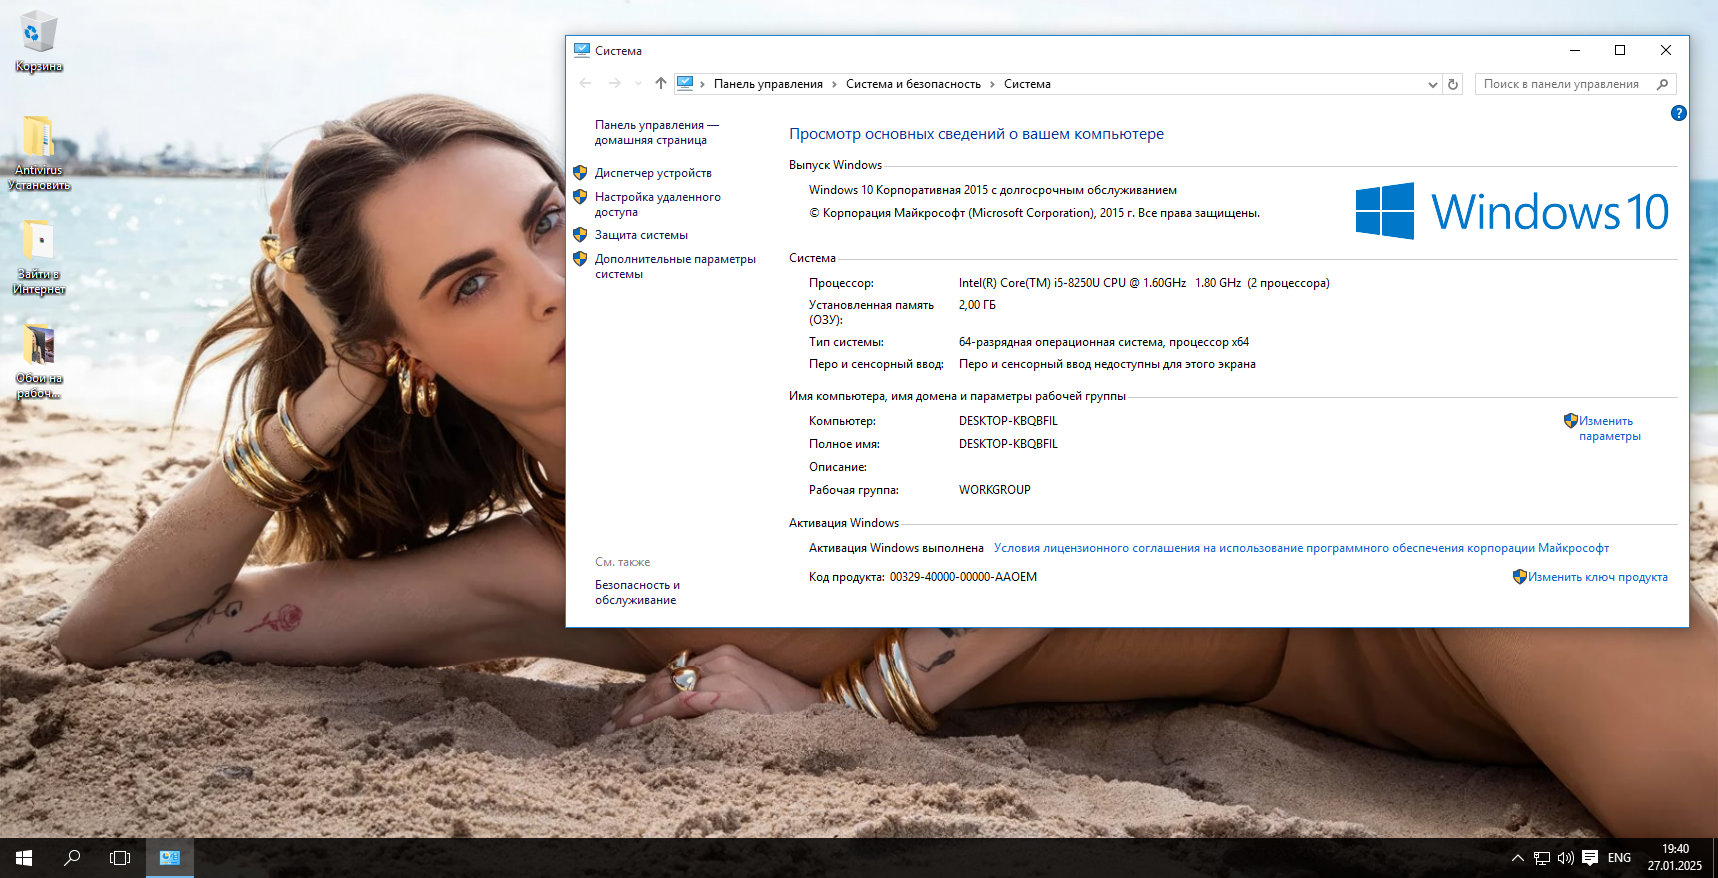Expand the chevron after Система и безопасность

coord(992,84)
